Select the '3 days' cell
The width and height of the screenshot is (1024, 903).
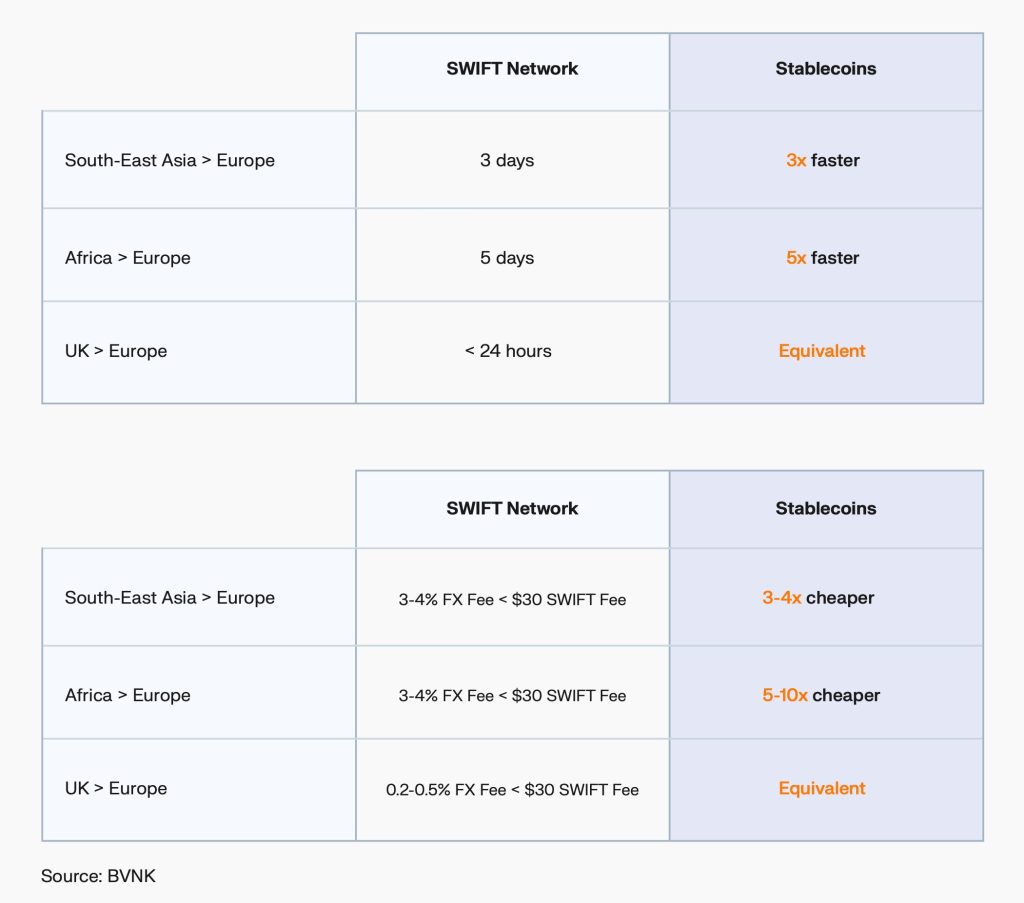513,160
